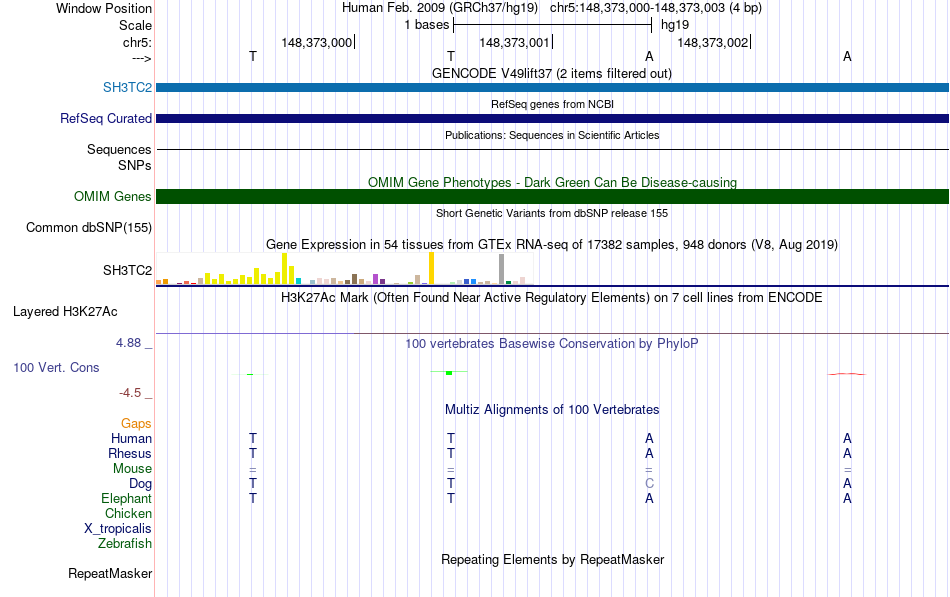The image size is (950, 597).
Task: Click the 148,373,000 ruler coordinate
Action: pos(316,42)
